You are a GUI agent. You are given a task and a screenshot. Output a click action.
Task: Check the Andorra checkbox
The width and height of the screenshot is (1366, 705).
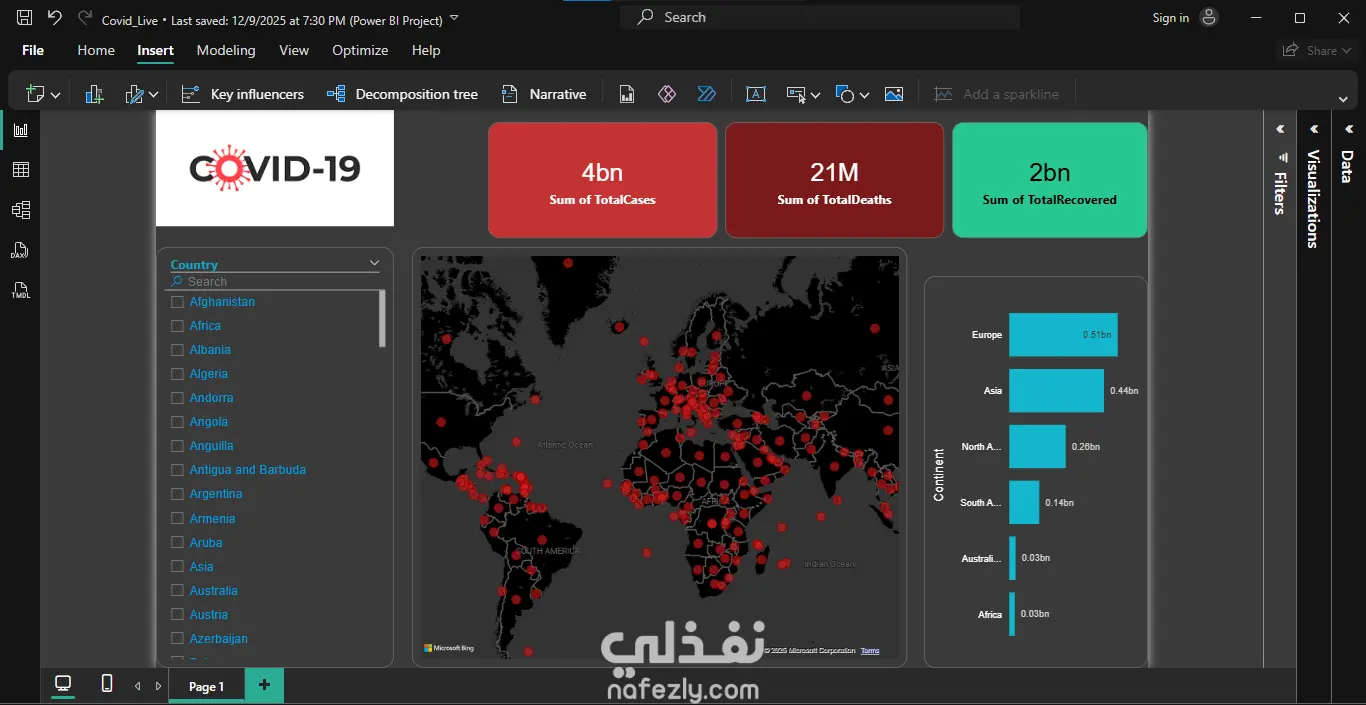pyautogui.click(x=177, y=398)
